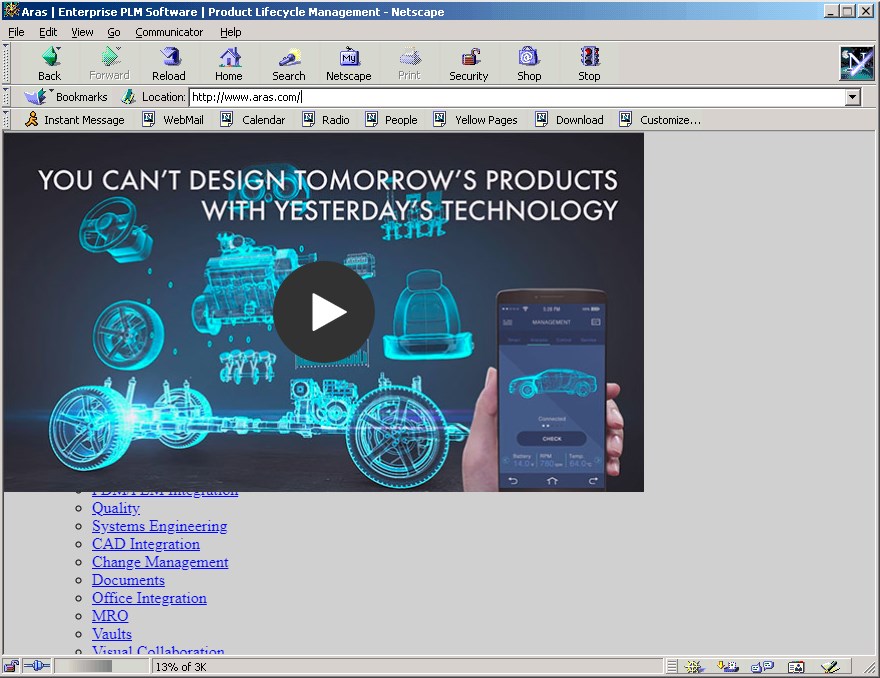The height and width of the screenshot is (678, 880).
Task: Open the Bookmarks dropdown
Action: coord(66,97)
